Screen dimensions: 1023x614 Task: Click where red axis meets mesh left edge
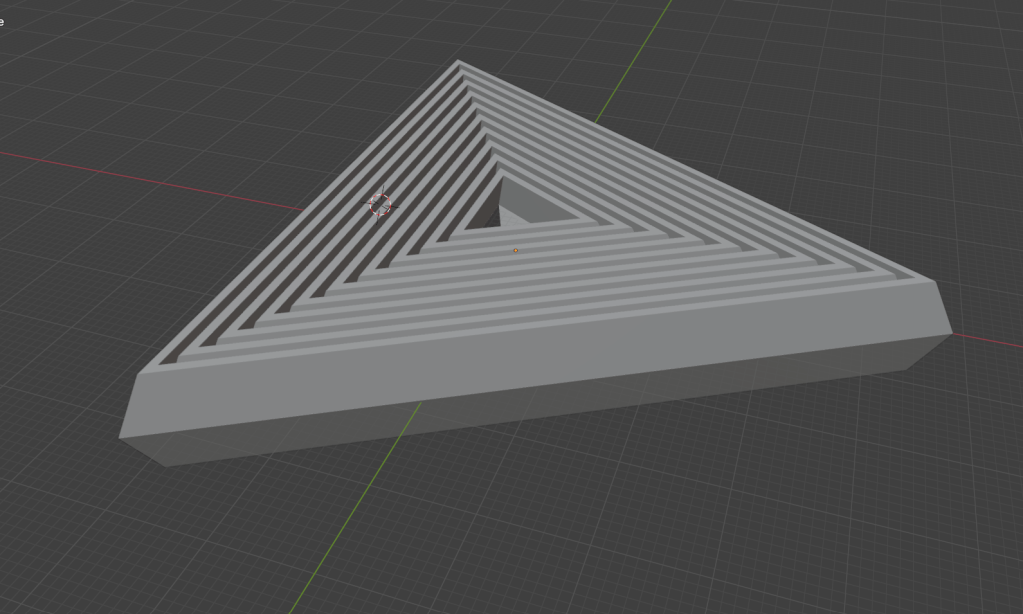(306, 211)
